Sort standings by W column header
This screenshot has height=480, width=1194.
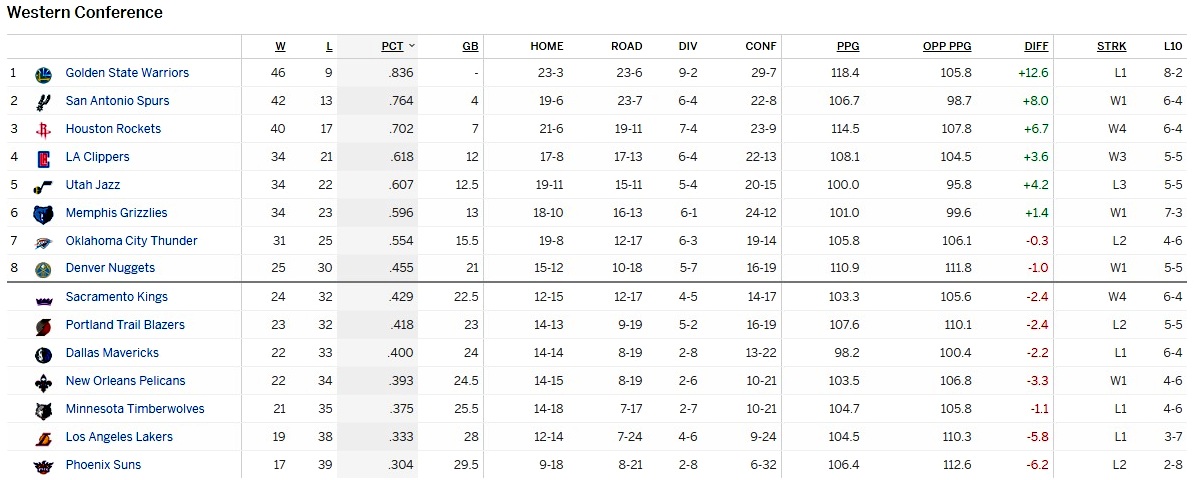[280, 46]
